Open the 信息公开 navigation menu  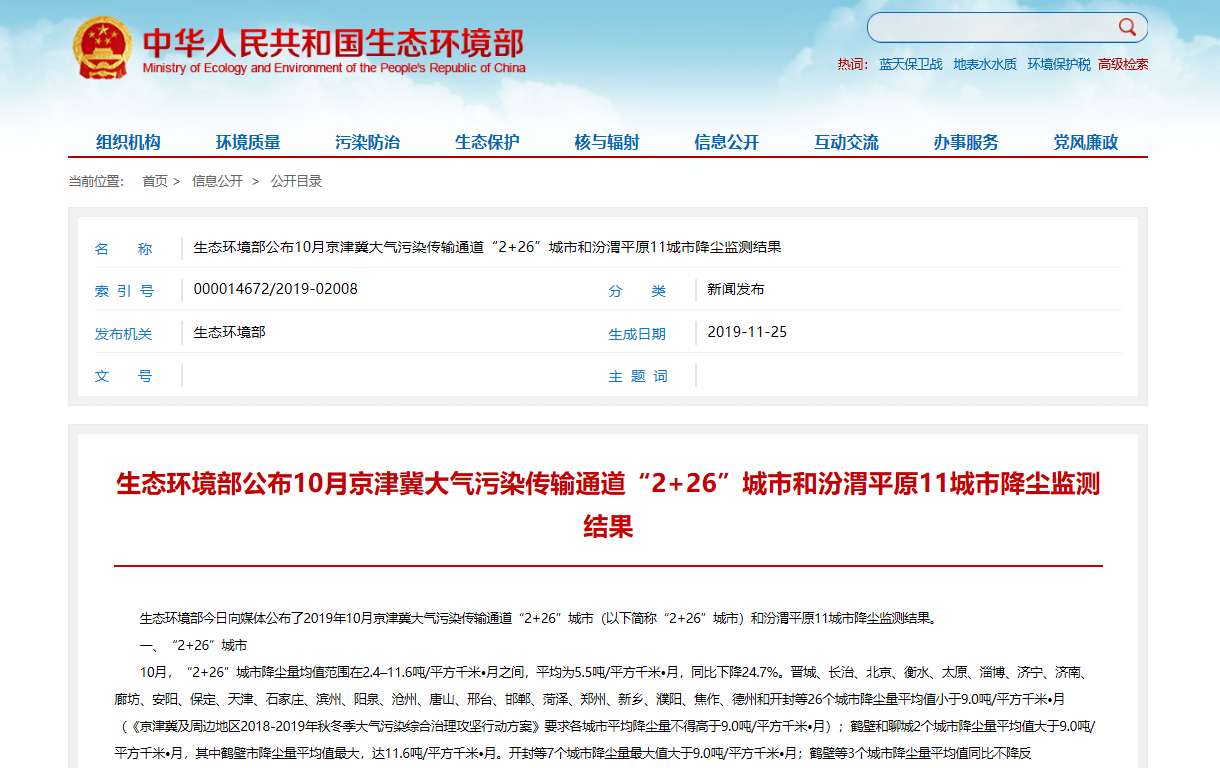point(725,141)
